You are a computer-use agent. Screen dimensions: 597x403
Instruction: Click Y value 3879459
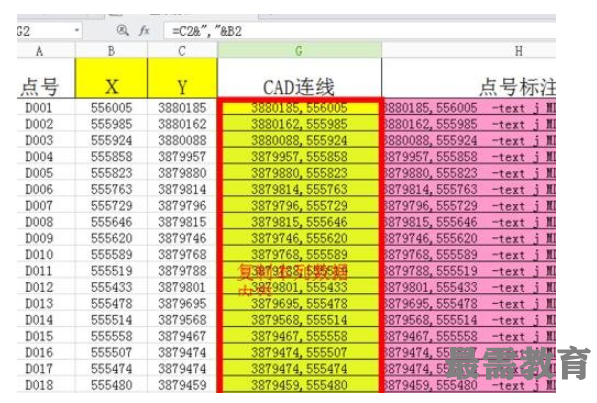(182, 385)
